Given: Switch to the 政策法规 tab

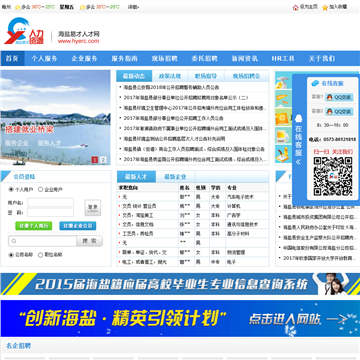Looking at the screenshot, I should click(x=170, y=76).
